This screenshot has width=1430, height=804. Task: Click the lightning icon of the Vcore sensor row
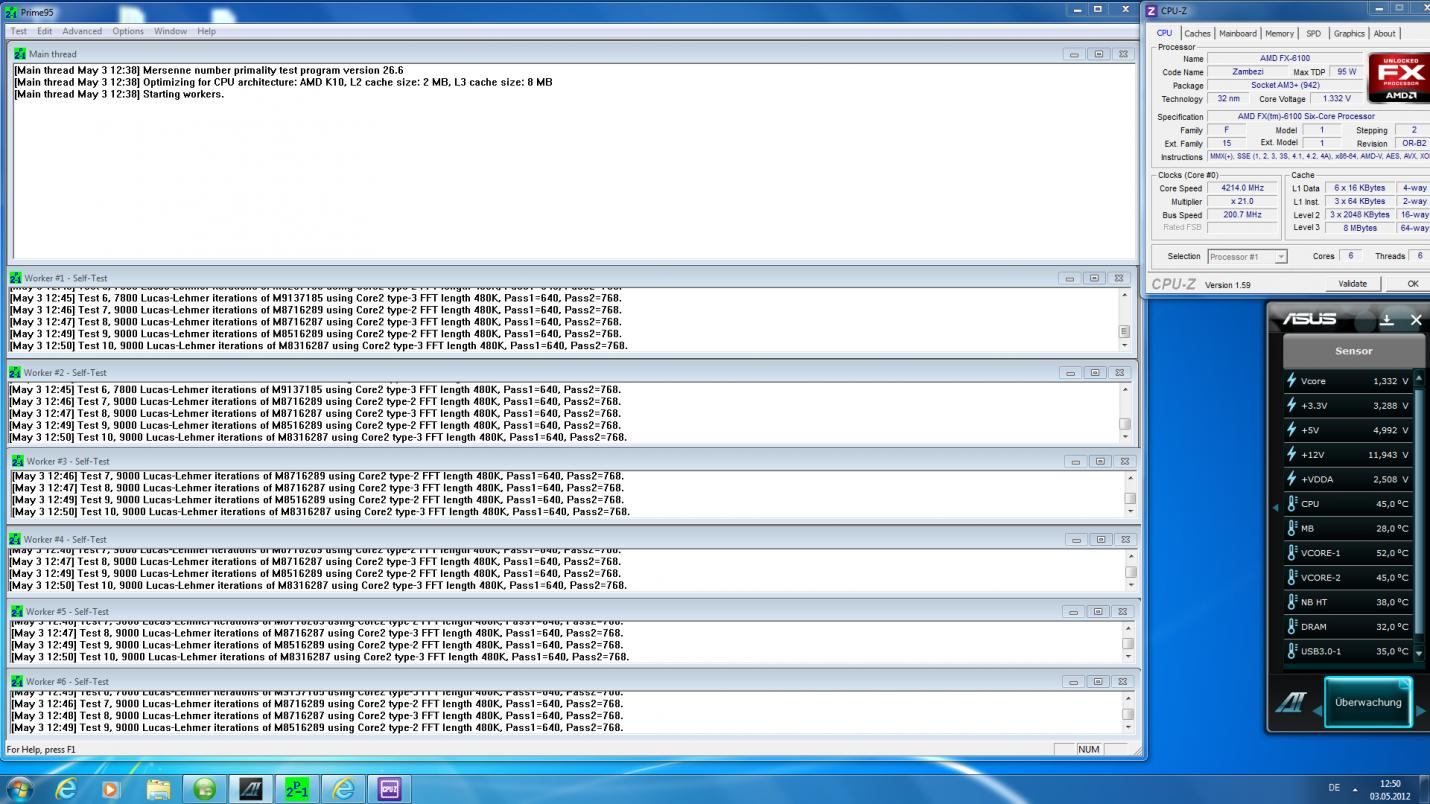click(1292, 381)
